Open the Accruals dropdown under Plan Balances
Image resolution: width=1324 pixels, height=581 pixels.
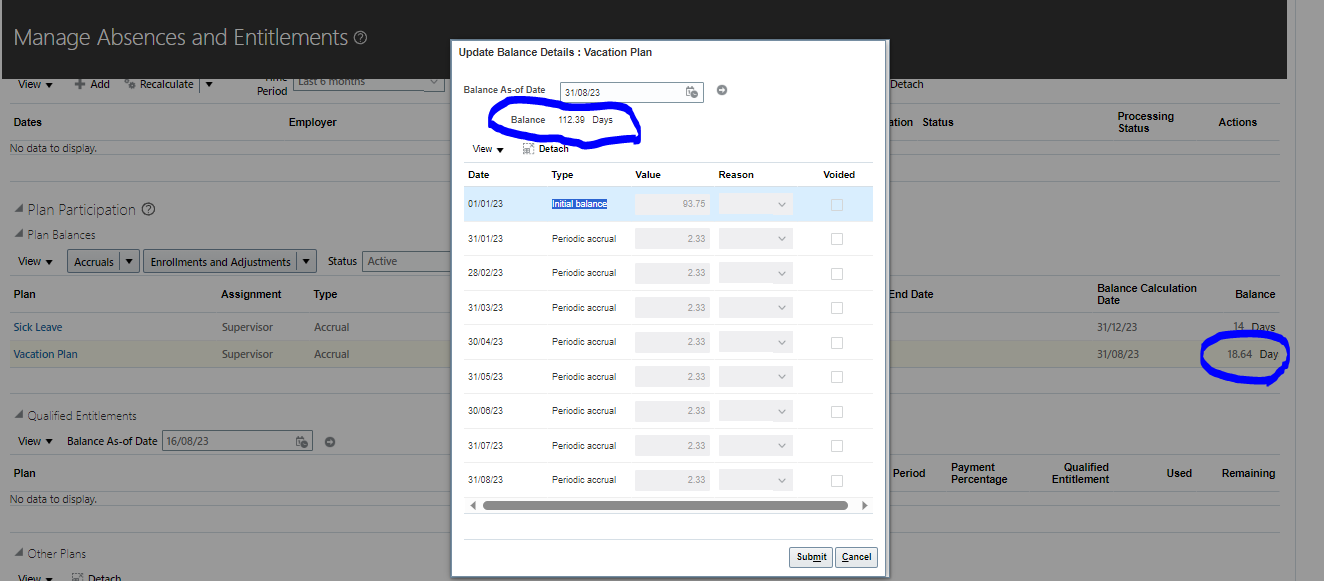tap(127, 261)
